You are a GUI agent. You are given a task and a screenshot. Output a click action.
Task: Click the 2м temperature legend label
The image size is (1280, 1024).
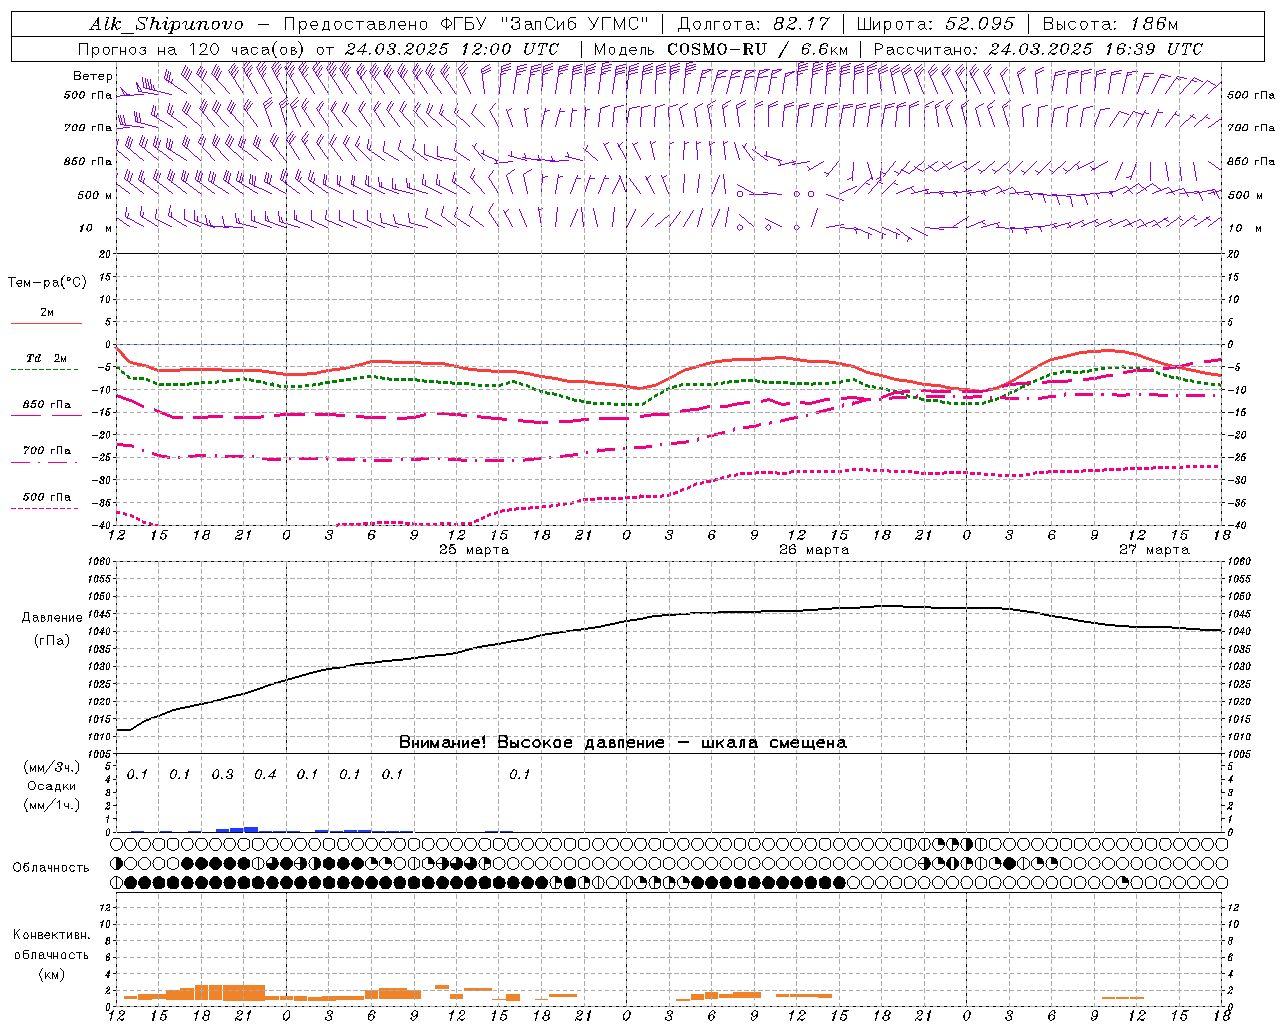[47, 312]
